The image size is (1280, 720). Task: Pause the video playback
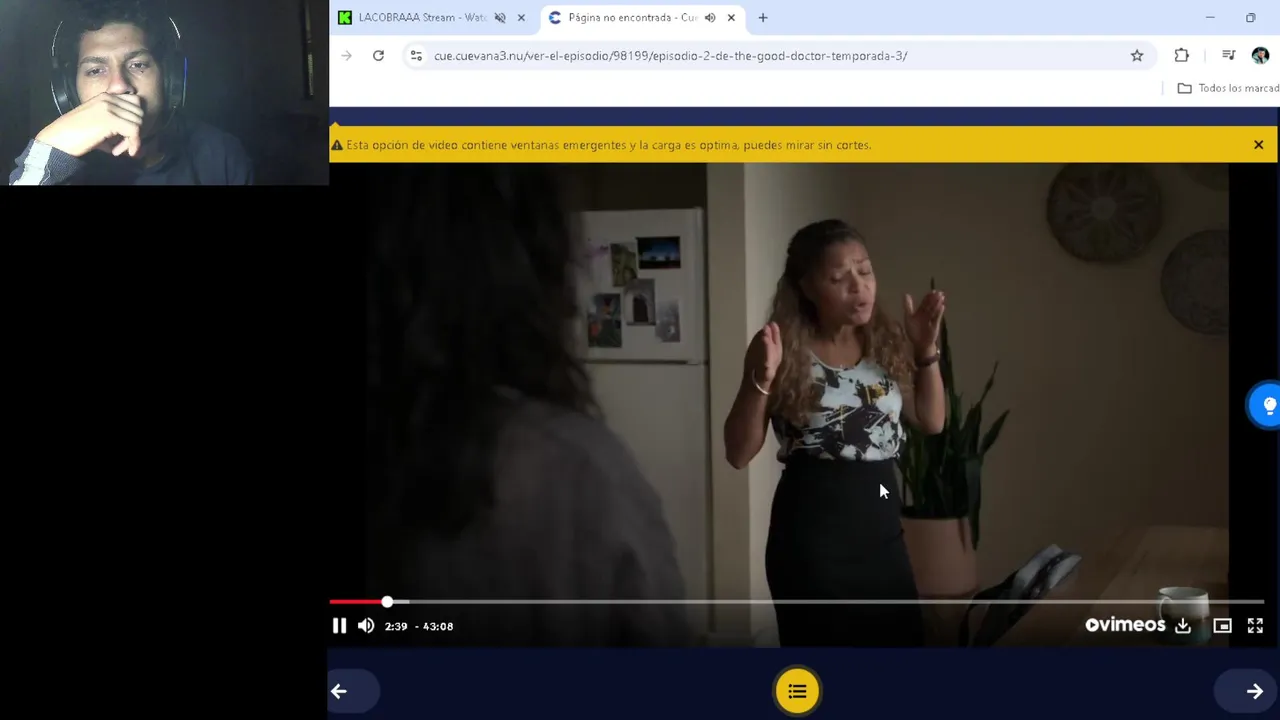pyautogui.click(x=339, y=626)
